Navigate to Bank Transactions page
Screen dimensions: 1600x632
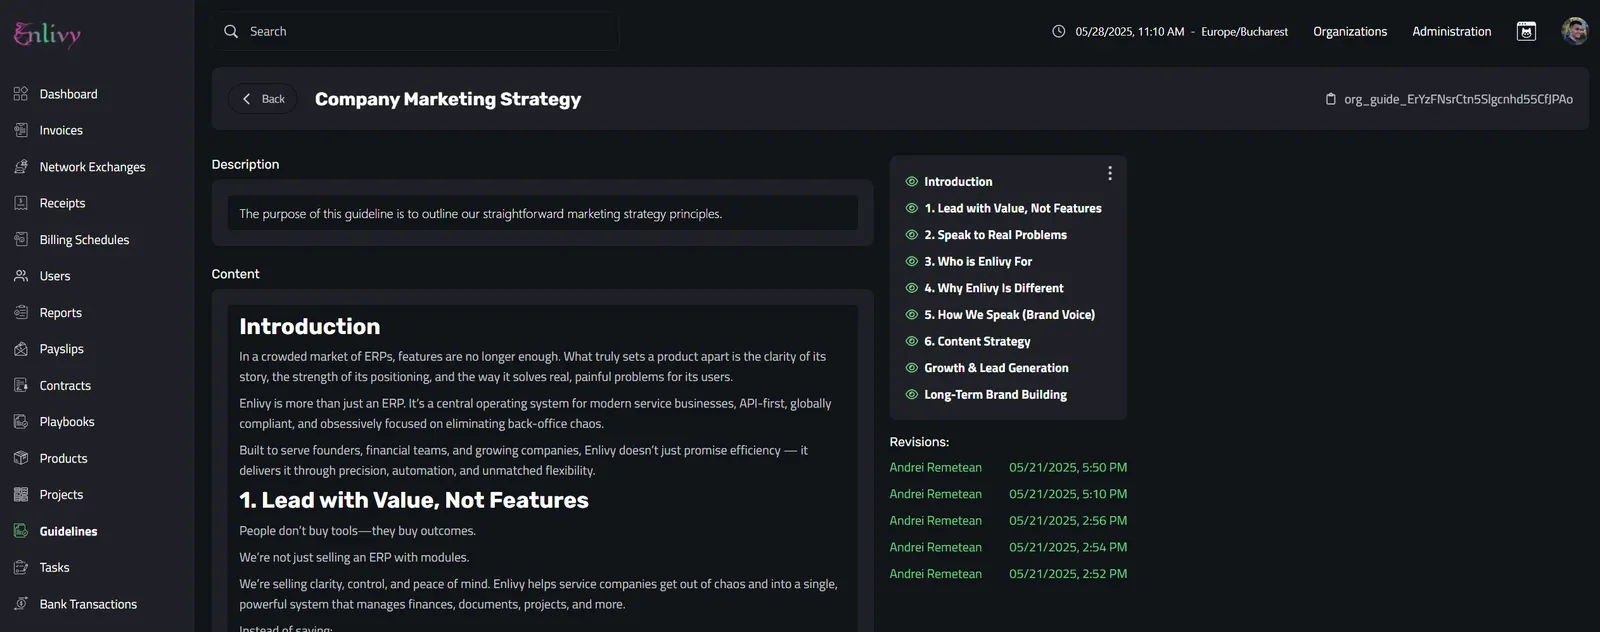(x=88, y=604)
